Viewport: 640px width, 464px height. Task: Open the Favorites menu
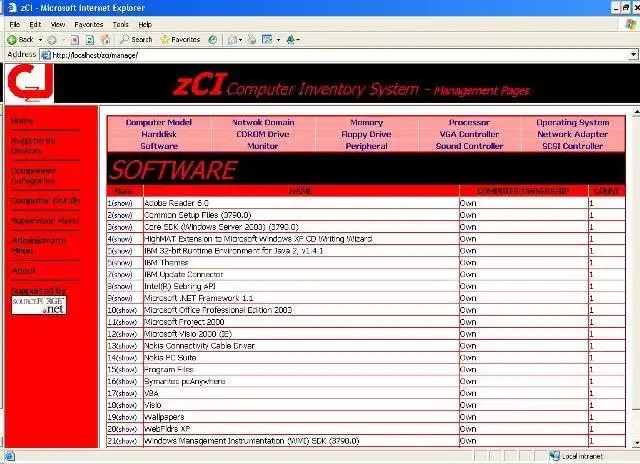[89, 24]
